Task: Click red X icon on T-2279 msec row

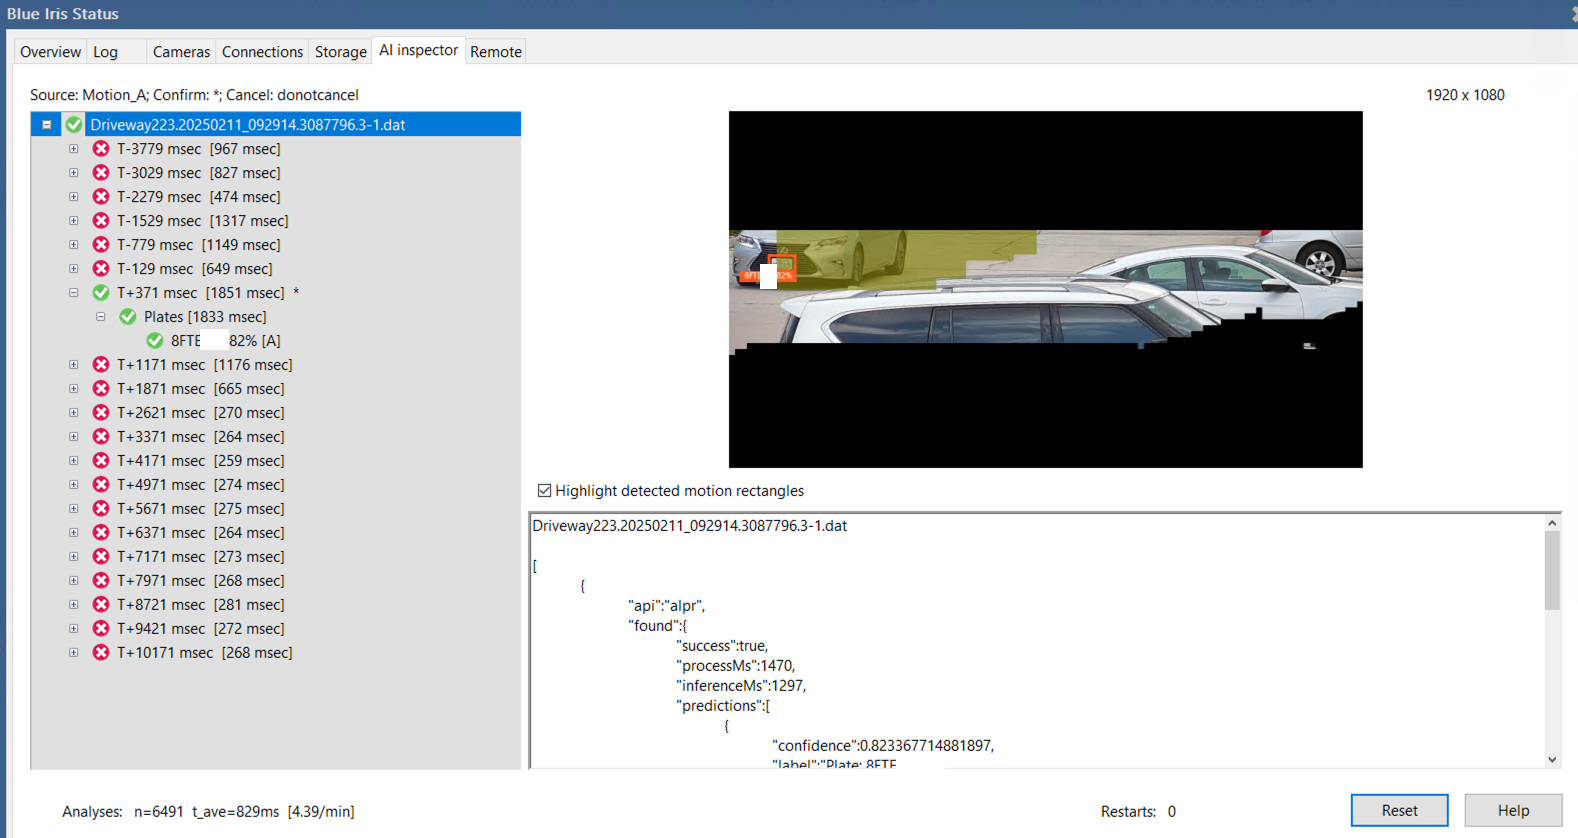Action: tap(101, 197)
